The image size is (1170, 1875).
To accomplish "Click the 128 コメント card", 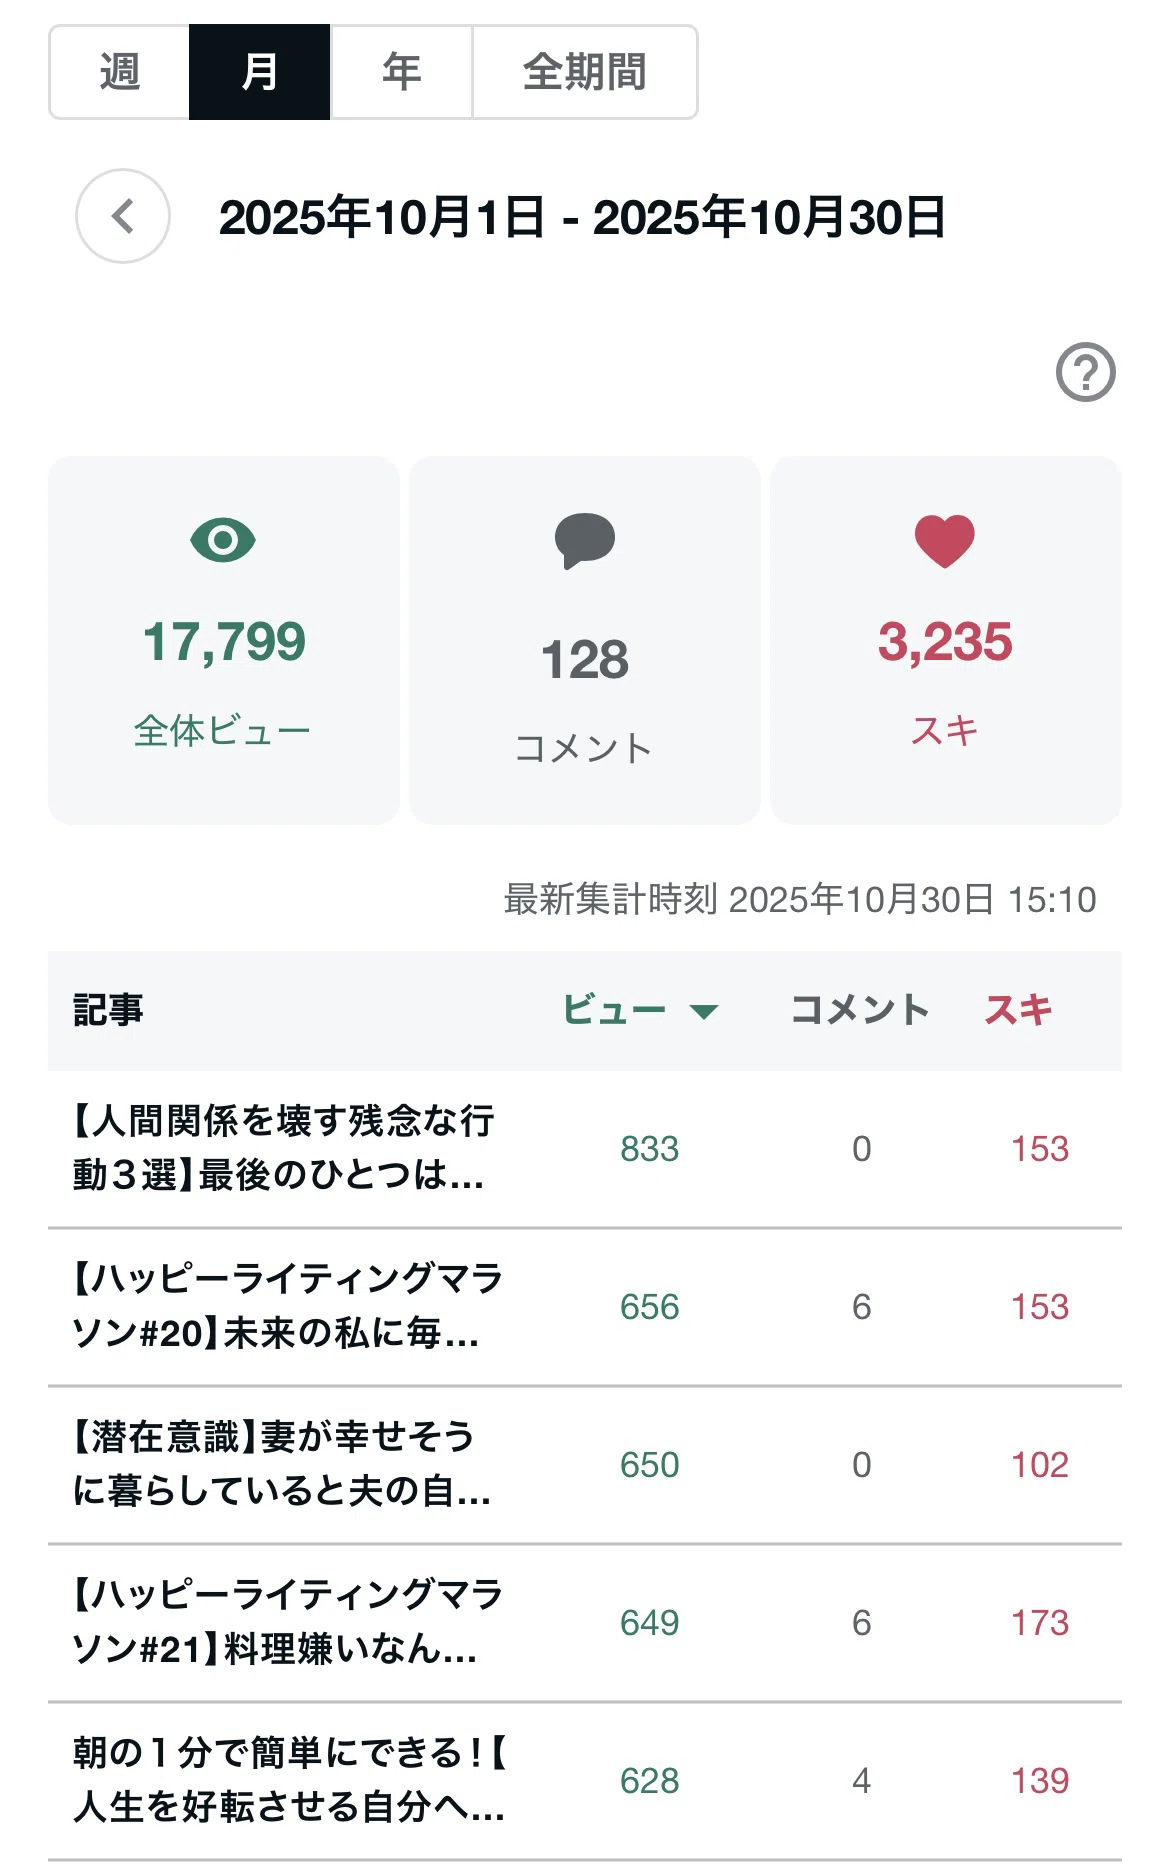I will pos(585,640).
